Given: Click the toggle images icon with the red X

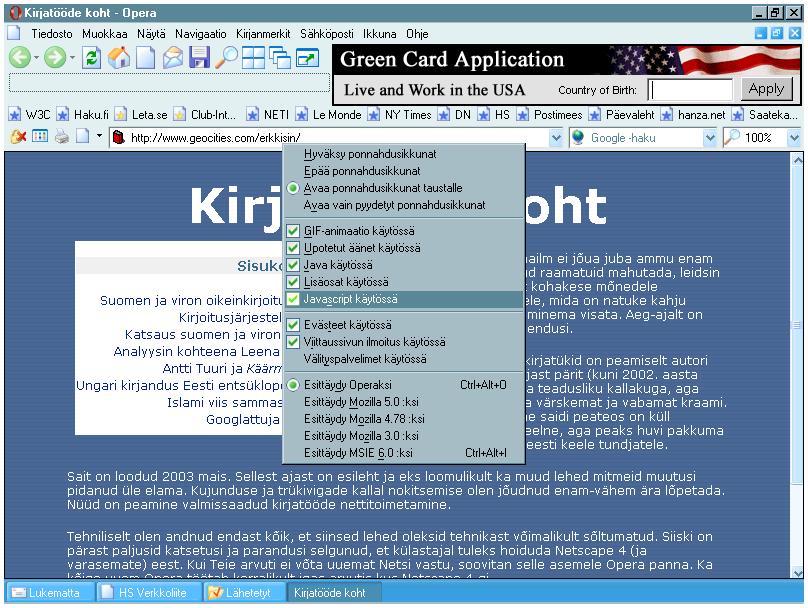Looking at the screenshot, I should (19, 137).
